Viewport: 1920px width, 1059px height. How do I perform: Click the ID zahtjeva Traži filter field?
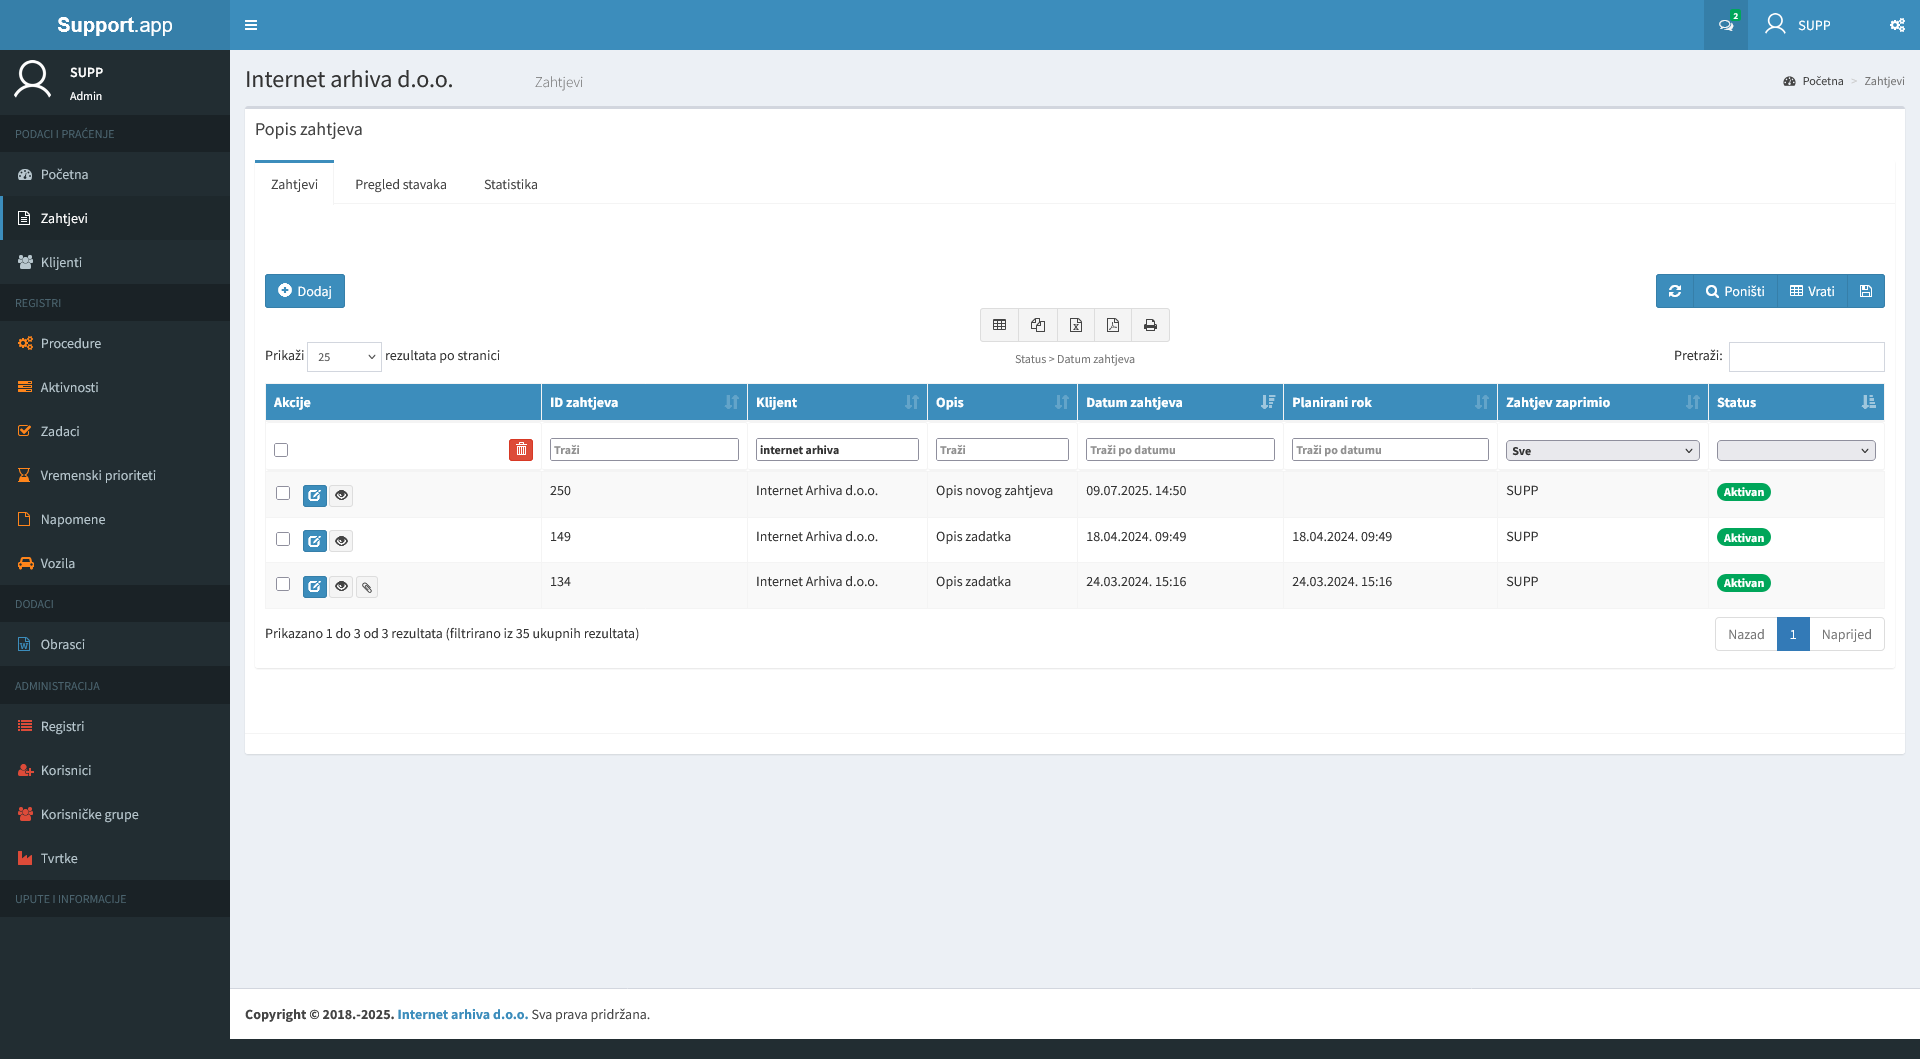pyautogui.click(x=644, y=450)
